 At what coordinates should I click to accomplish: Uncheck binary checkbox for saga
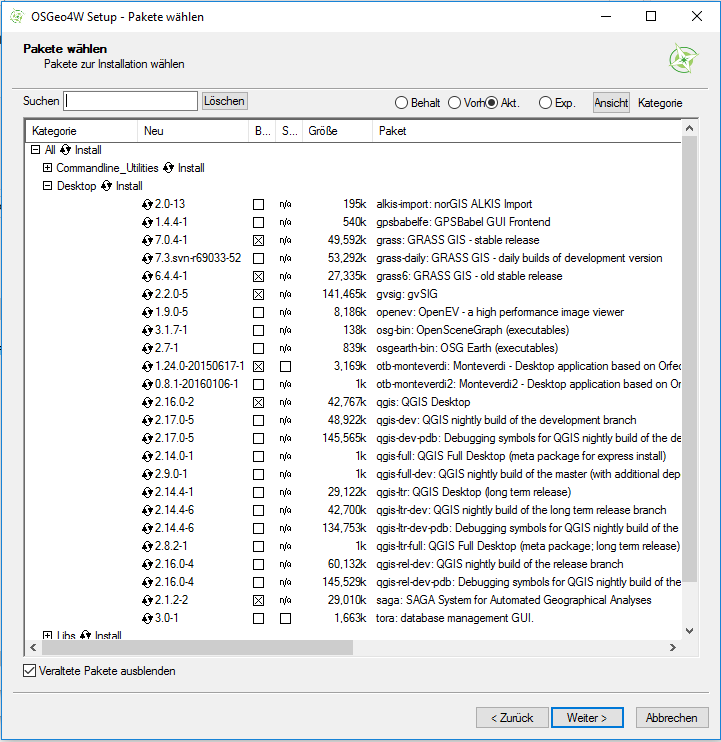point(258,600)
